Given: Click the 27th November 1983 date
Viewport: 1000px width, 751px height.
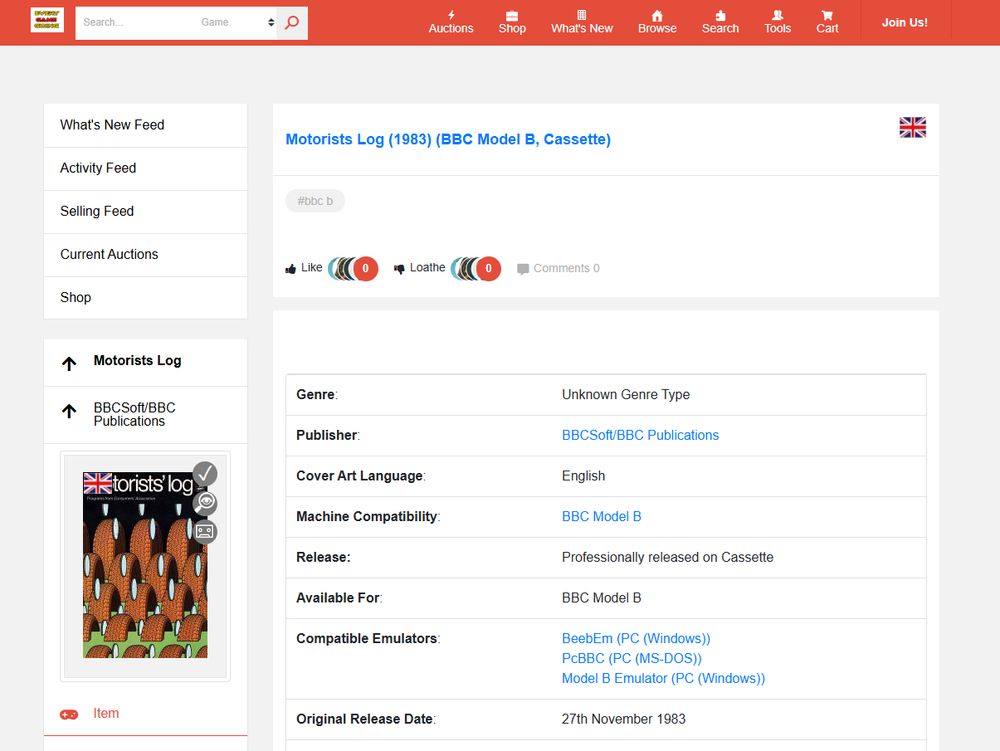Looking at the screenshot, I should 624,720.
